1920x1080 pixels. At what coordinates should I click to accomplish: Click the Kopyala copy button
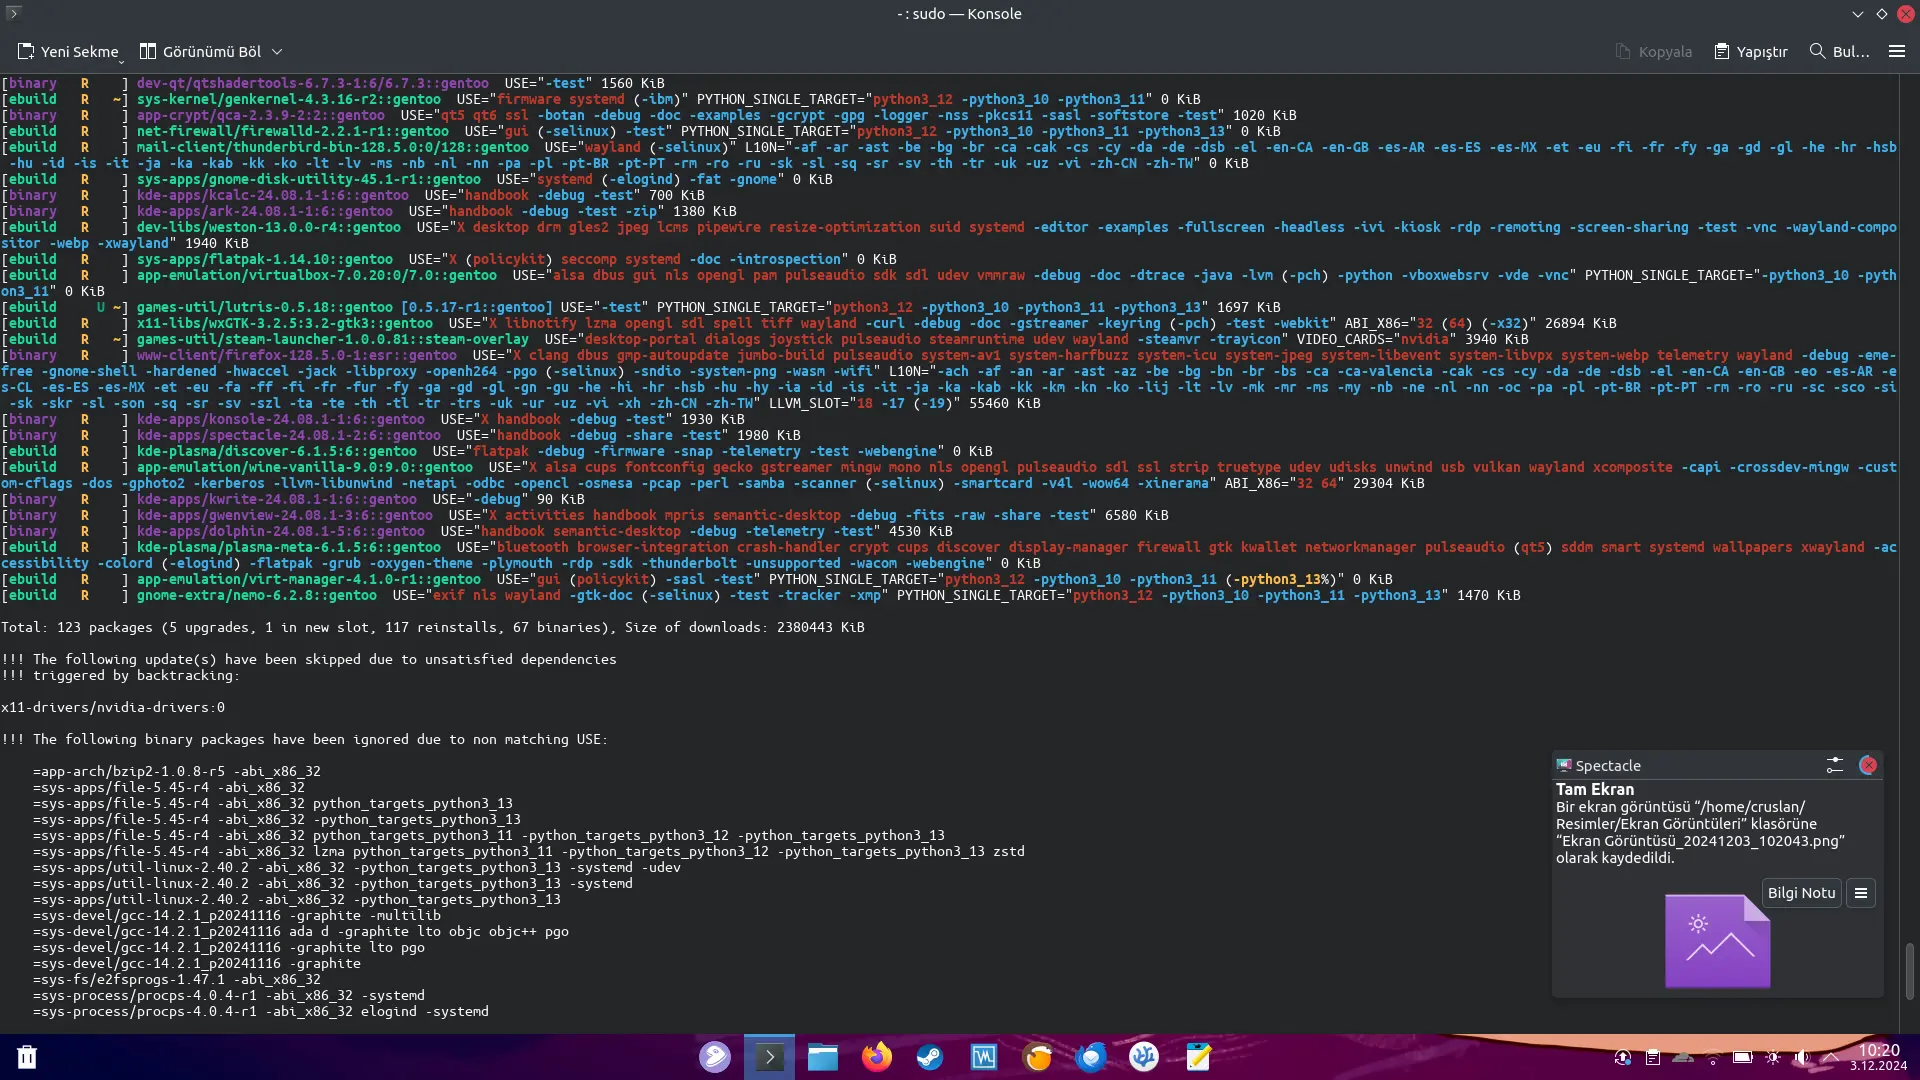[x=1654, y=51]
